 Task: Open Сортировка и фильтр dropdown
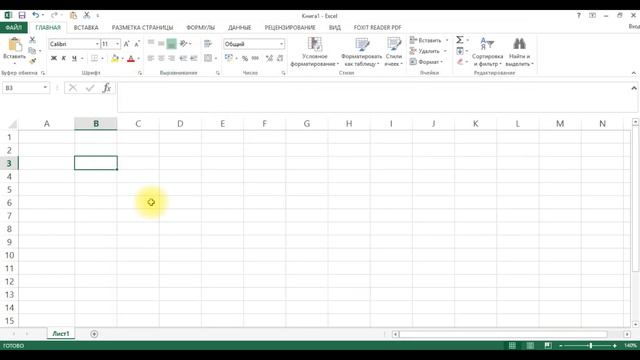coord(487,51)
